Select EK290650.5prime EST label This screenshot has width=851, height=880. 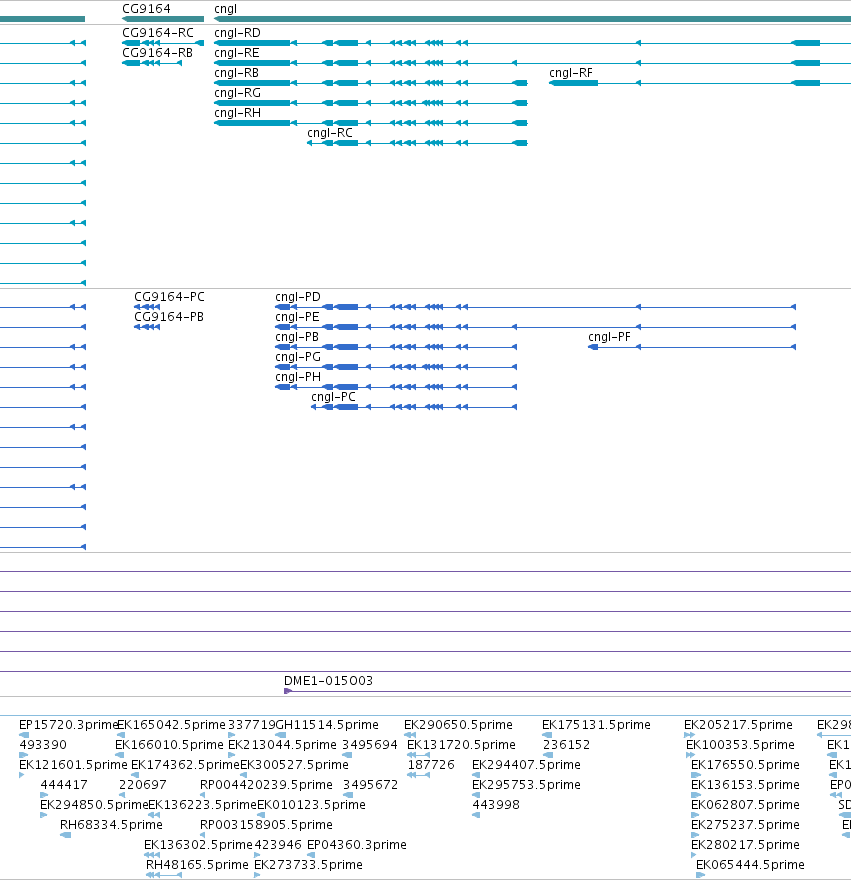[x=458, y=725]
